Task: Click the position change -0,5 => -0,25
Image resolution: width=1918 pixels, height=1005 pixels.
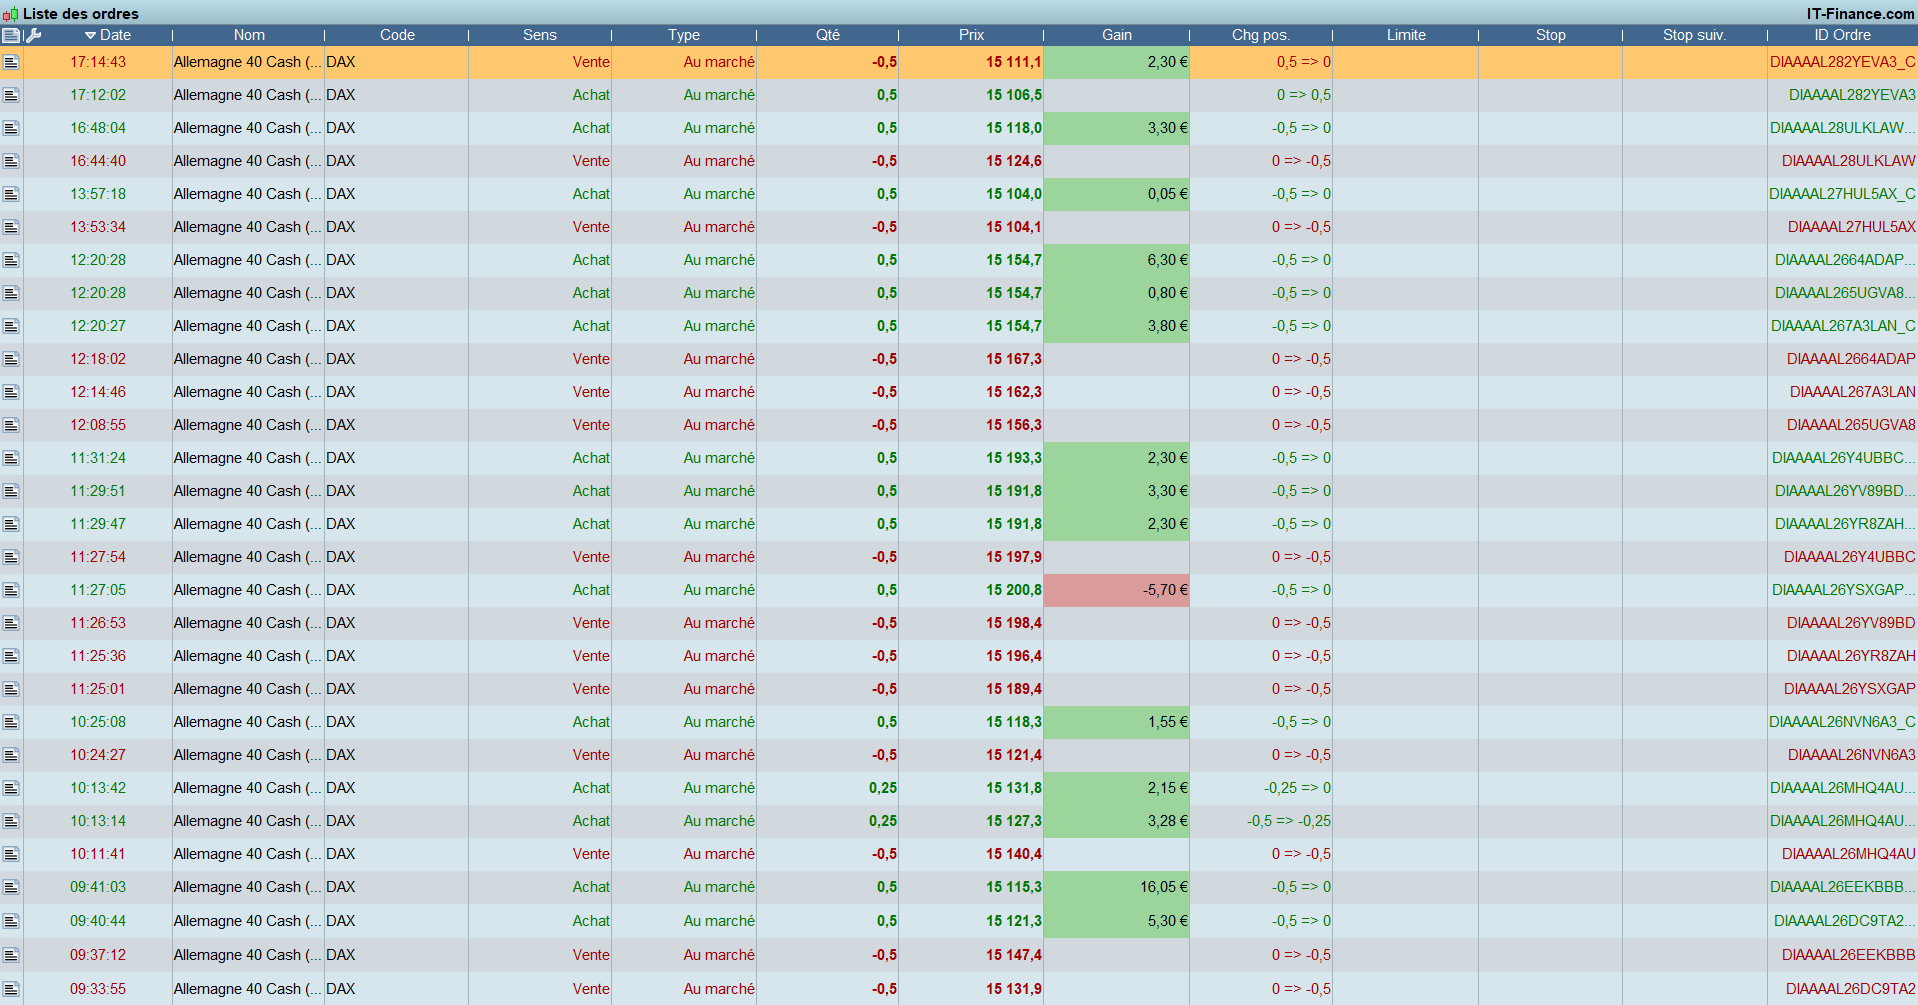Action: pos(1289,821)
